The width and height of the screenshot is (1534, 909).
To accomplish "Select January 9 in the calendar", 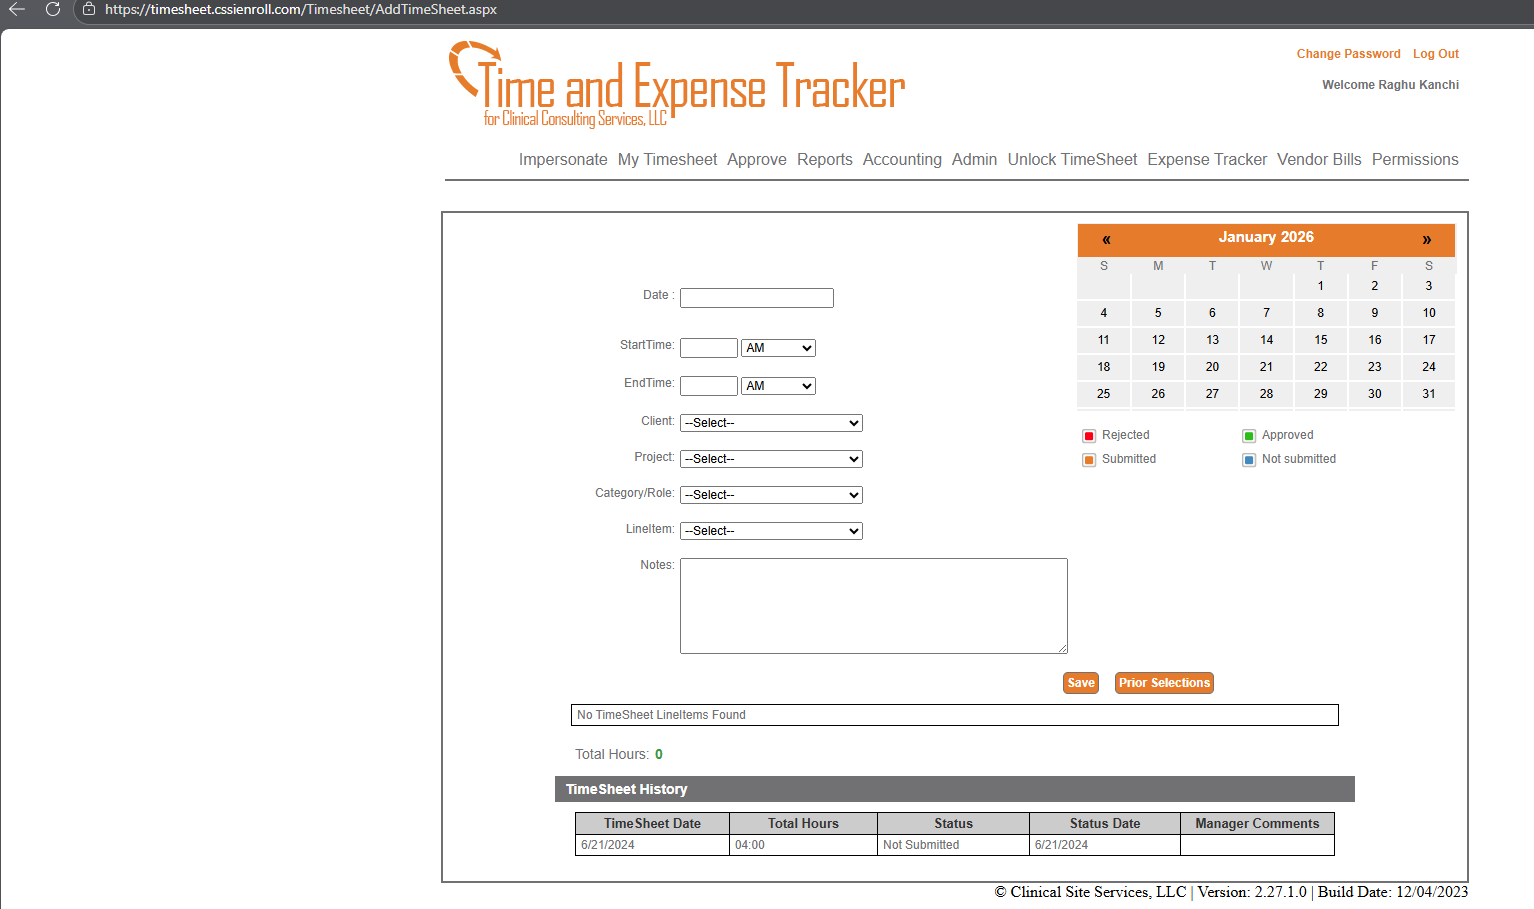I will pyautogui.click(x=1375, y=313).
